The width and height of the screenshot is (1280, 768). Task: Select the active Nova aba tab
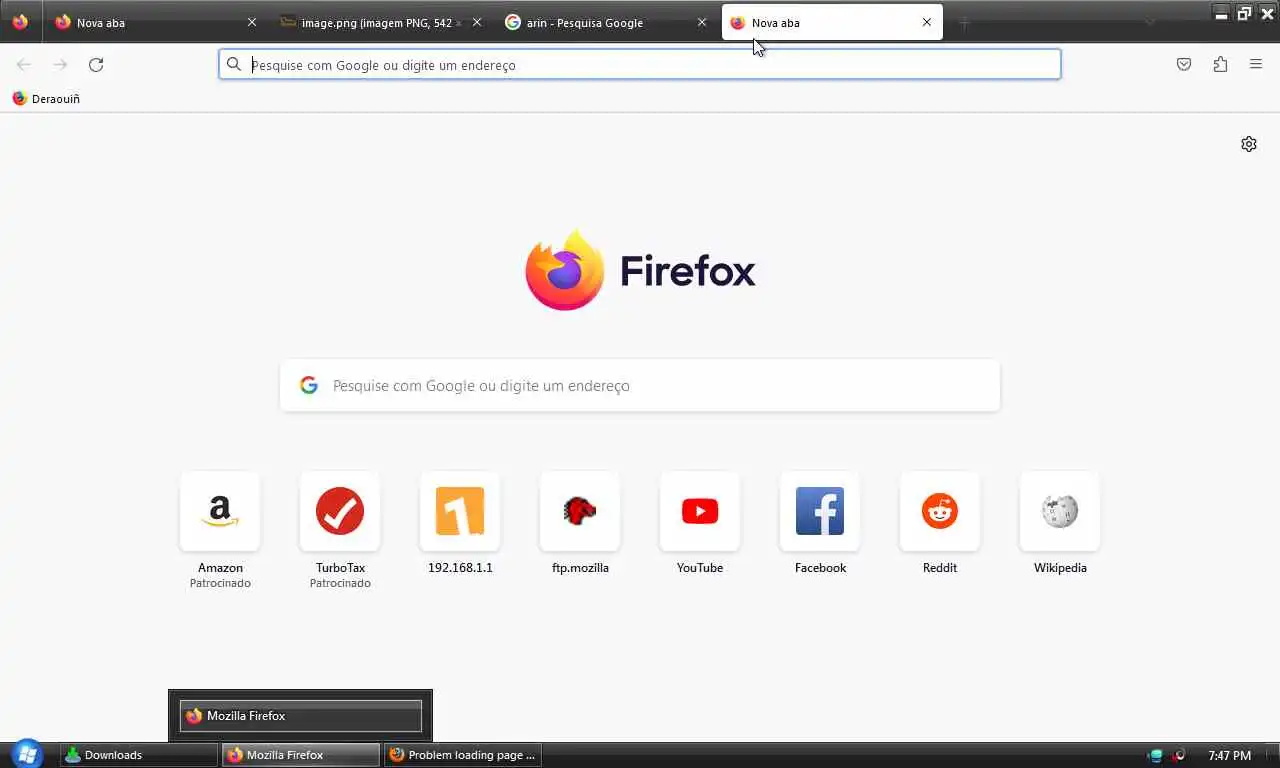point(832,22)
